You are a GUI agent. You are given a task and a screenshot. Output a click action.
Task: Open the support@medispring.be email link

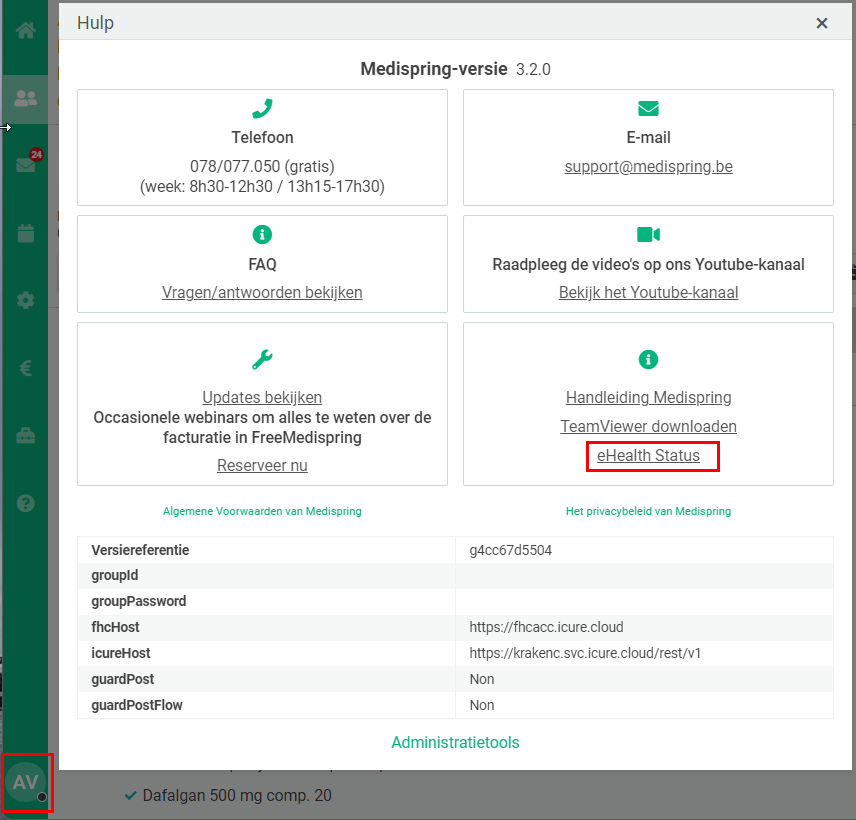coord(648,167)
